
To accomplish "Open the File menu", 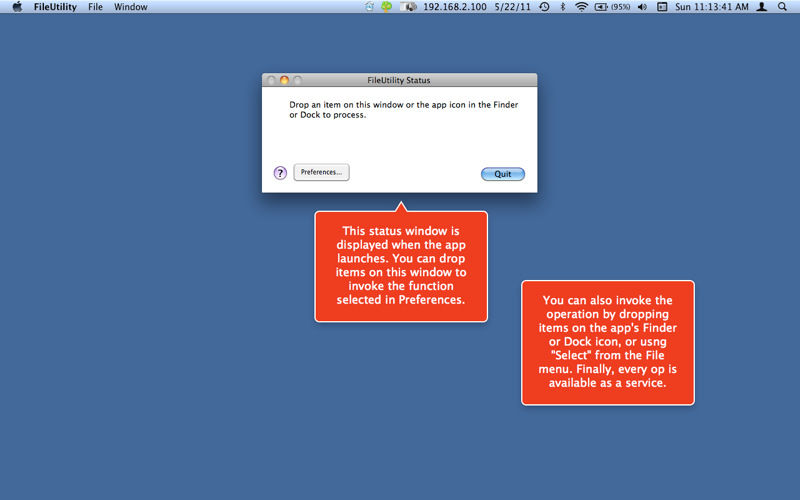I will click(95, 7).
